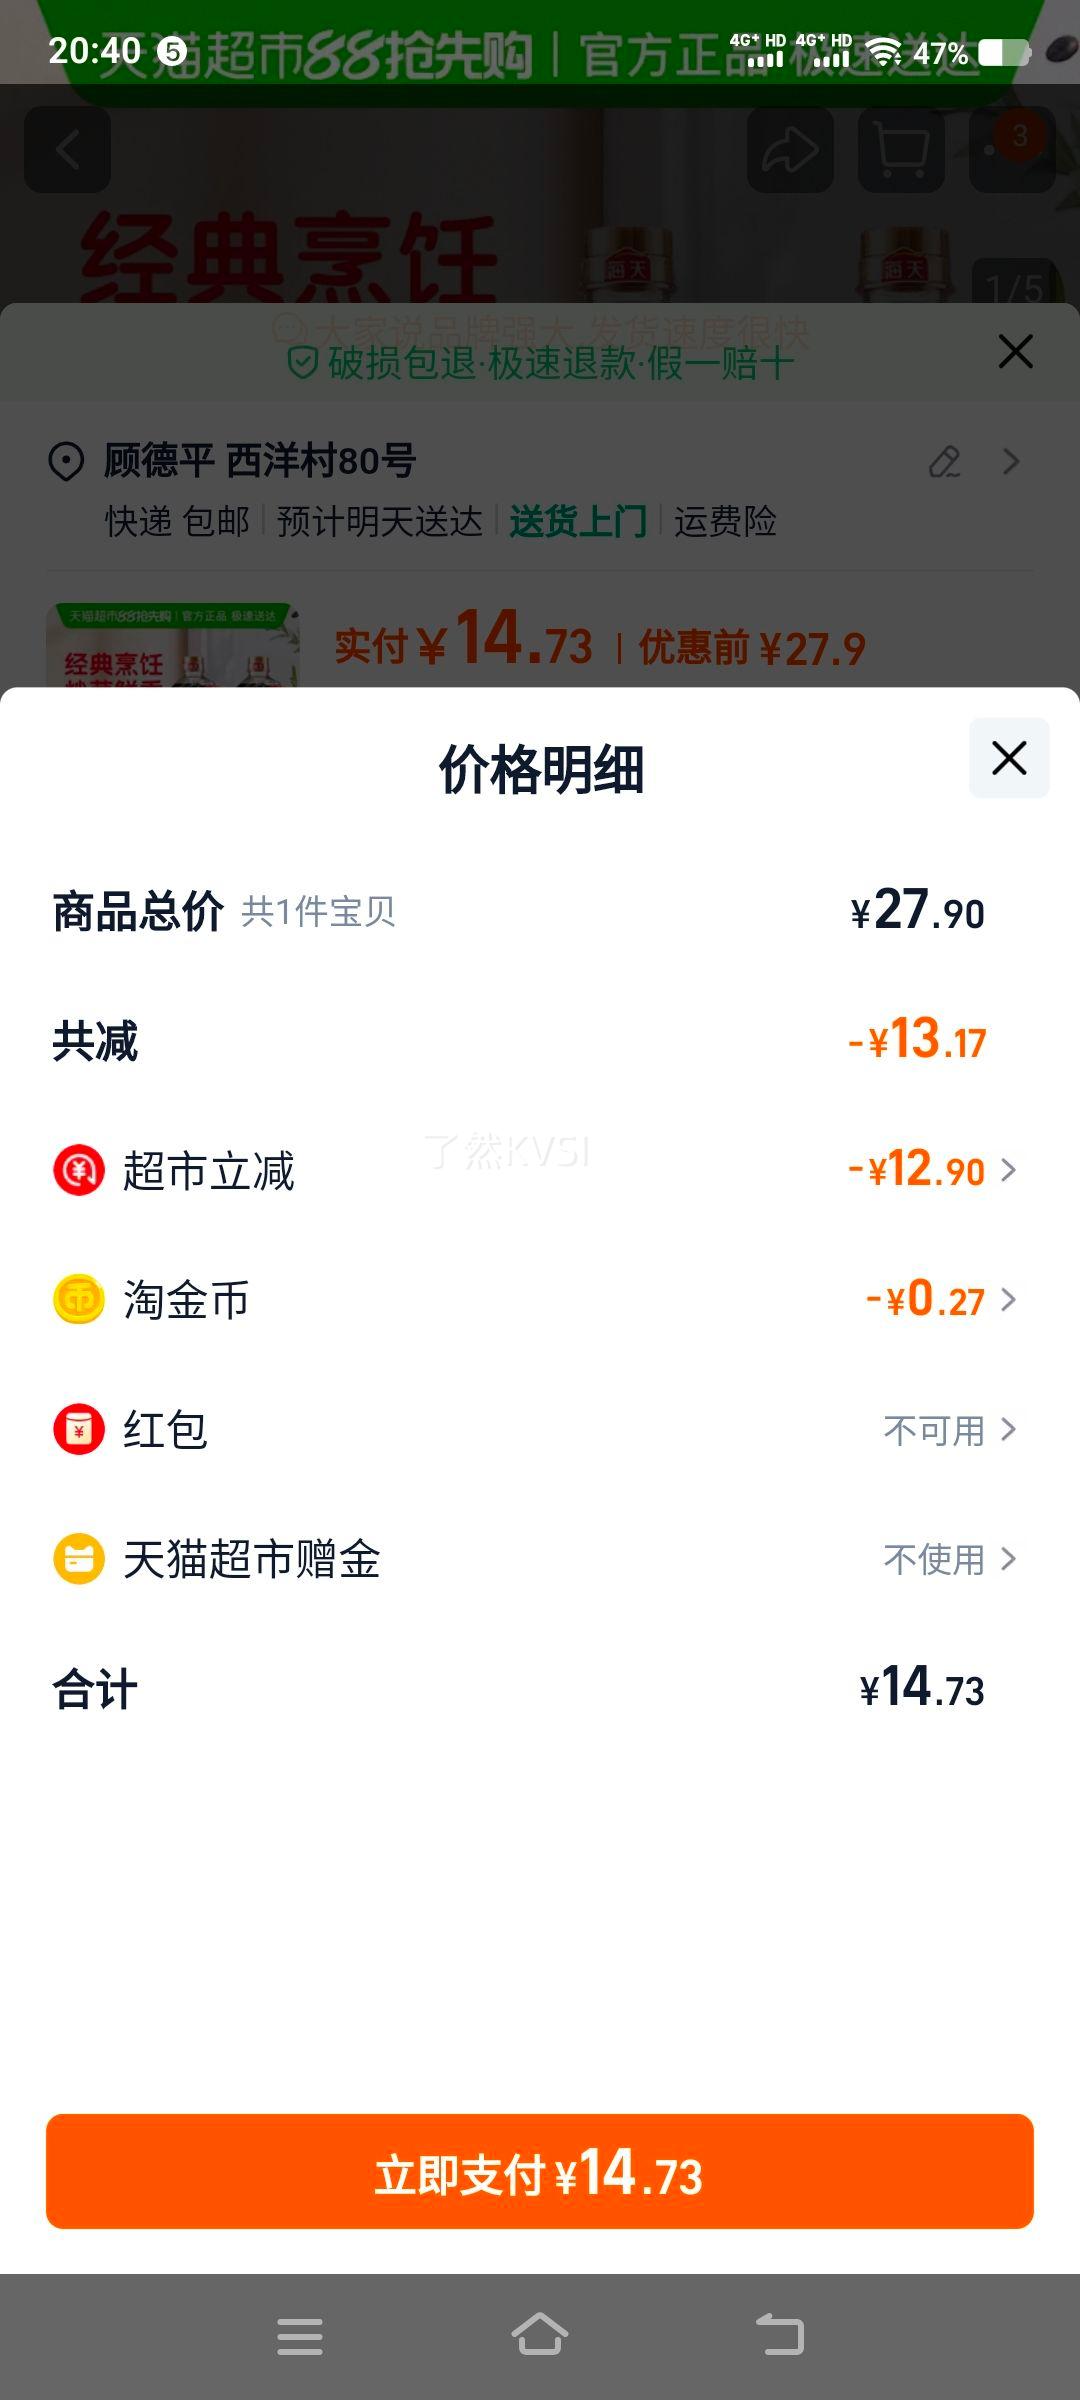Tap the 红包 red envelope icon
The width and height of the screenshot is (1080, 2400).
pyautogui.click(x=79, y=1429)
